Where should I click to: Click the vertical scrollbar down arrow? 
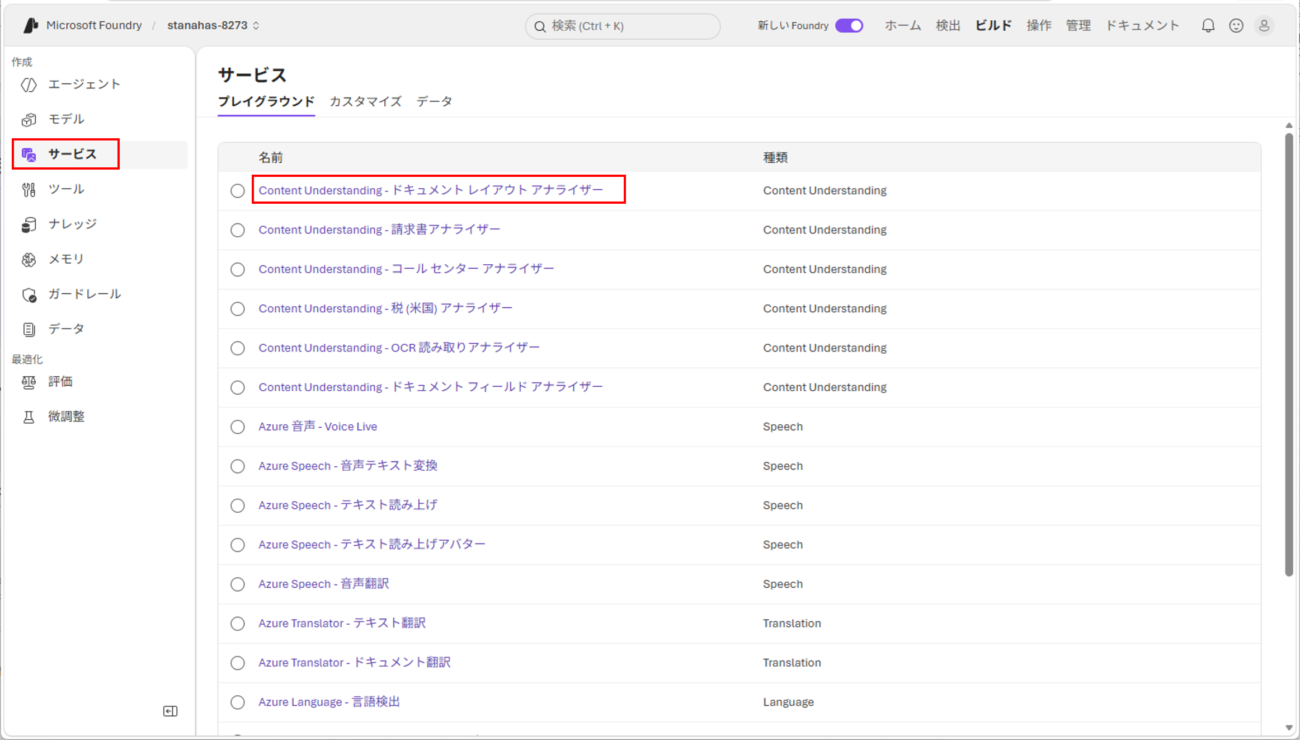1289,728
